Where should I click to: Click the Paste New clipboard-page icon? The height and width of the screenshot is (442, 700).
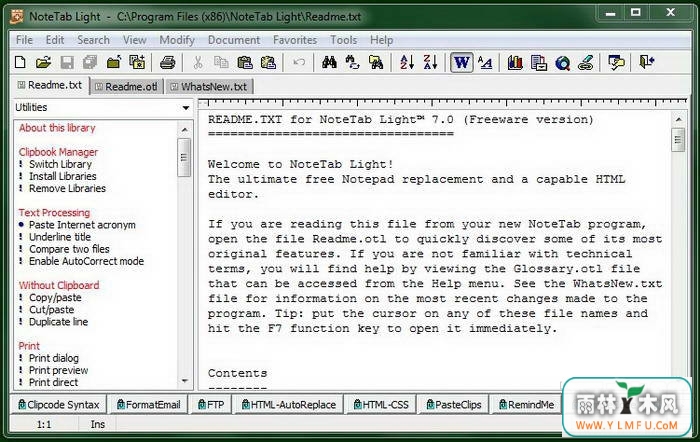pos(268,62)
